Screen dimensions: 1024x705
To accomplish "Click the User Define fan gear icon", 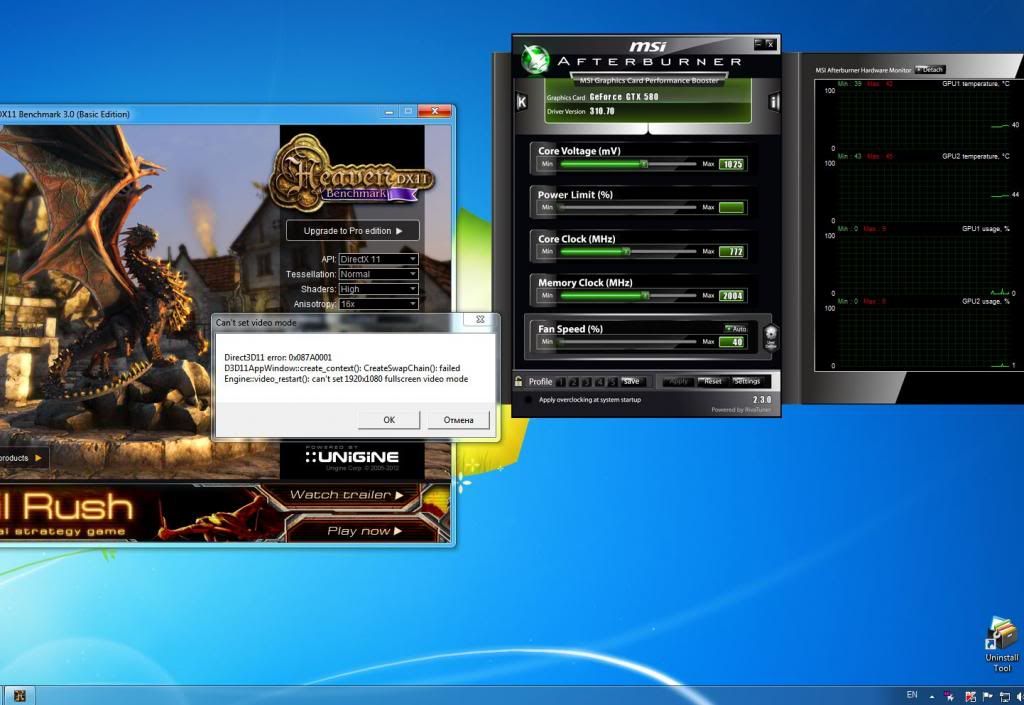I will click(770, 337).
